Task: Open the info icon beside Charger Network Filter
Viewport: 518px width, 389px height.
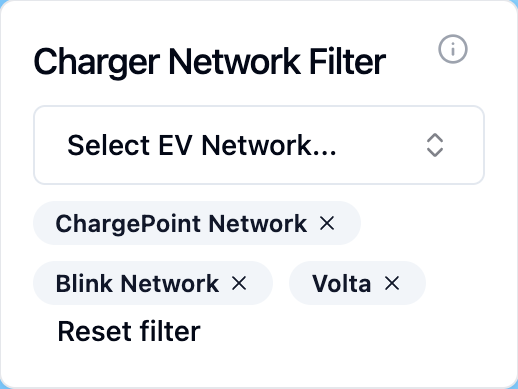Action: pos(453,49)
